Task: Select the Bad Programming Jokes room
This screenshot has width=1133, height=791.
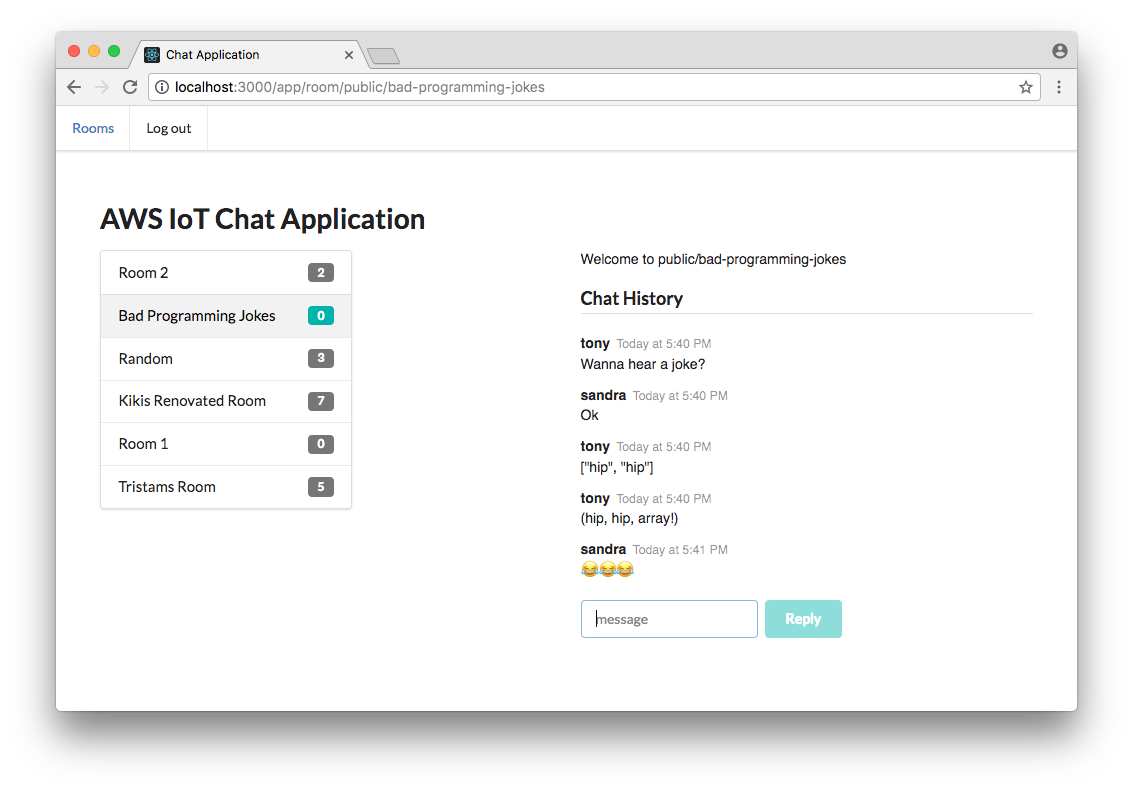Action: tap(226, 316)
